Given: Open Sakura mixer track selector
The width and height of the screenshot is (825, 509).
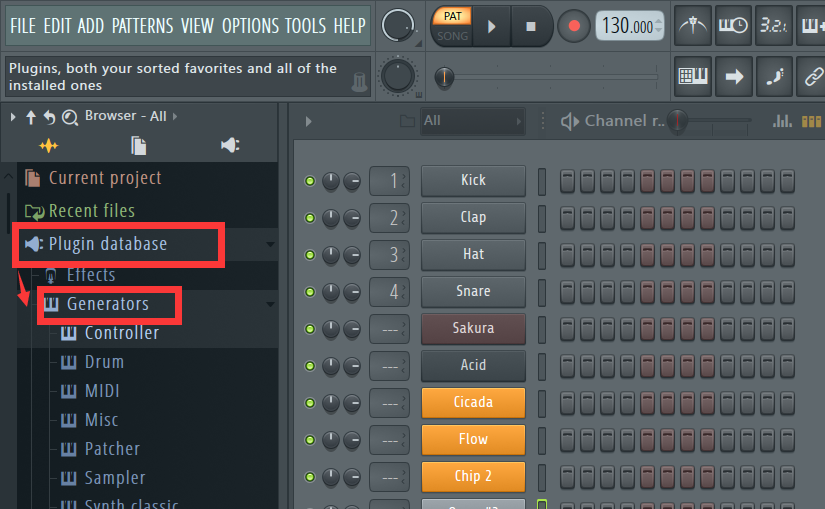Looking at the screenshot, I should point(389,329).
